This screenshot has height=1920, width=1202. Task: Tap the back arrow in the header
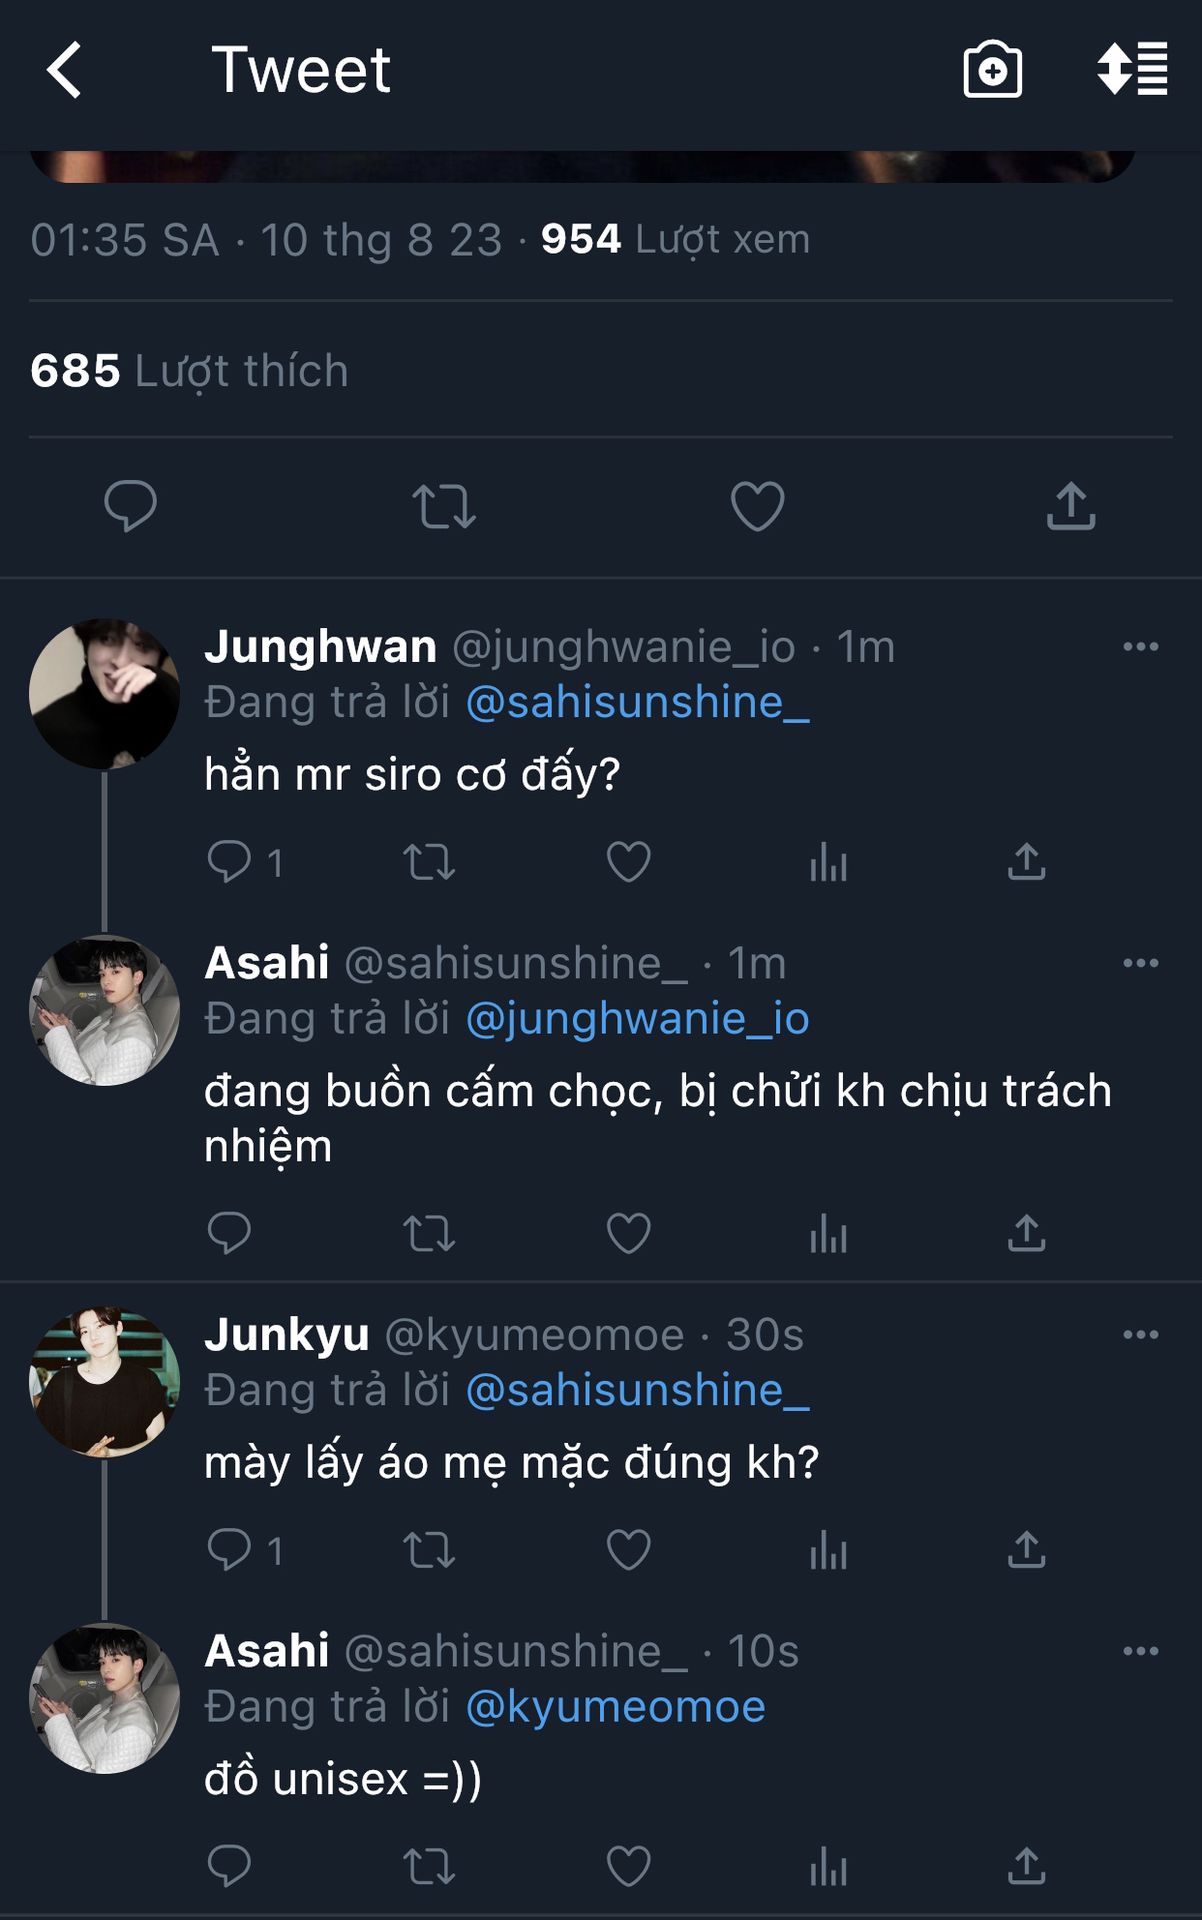tap(65, 70)
